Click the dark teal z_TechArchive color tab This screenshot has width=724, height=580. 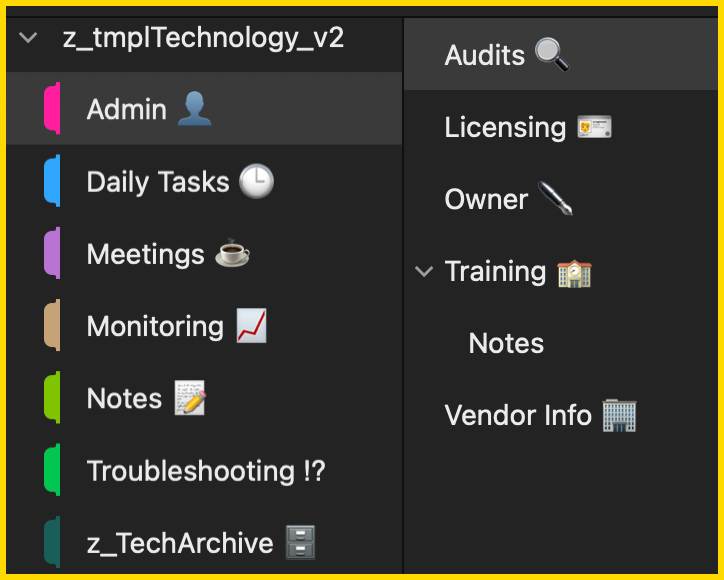tap(52, 542)
